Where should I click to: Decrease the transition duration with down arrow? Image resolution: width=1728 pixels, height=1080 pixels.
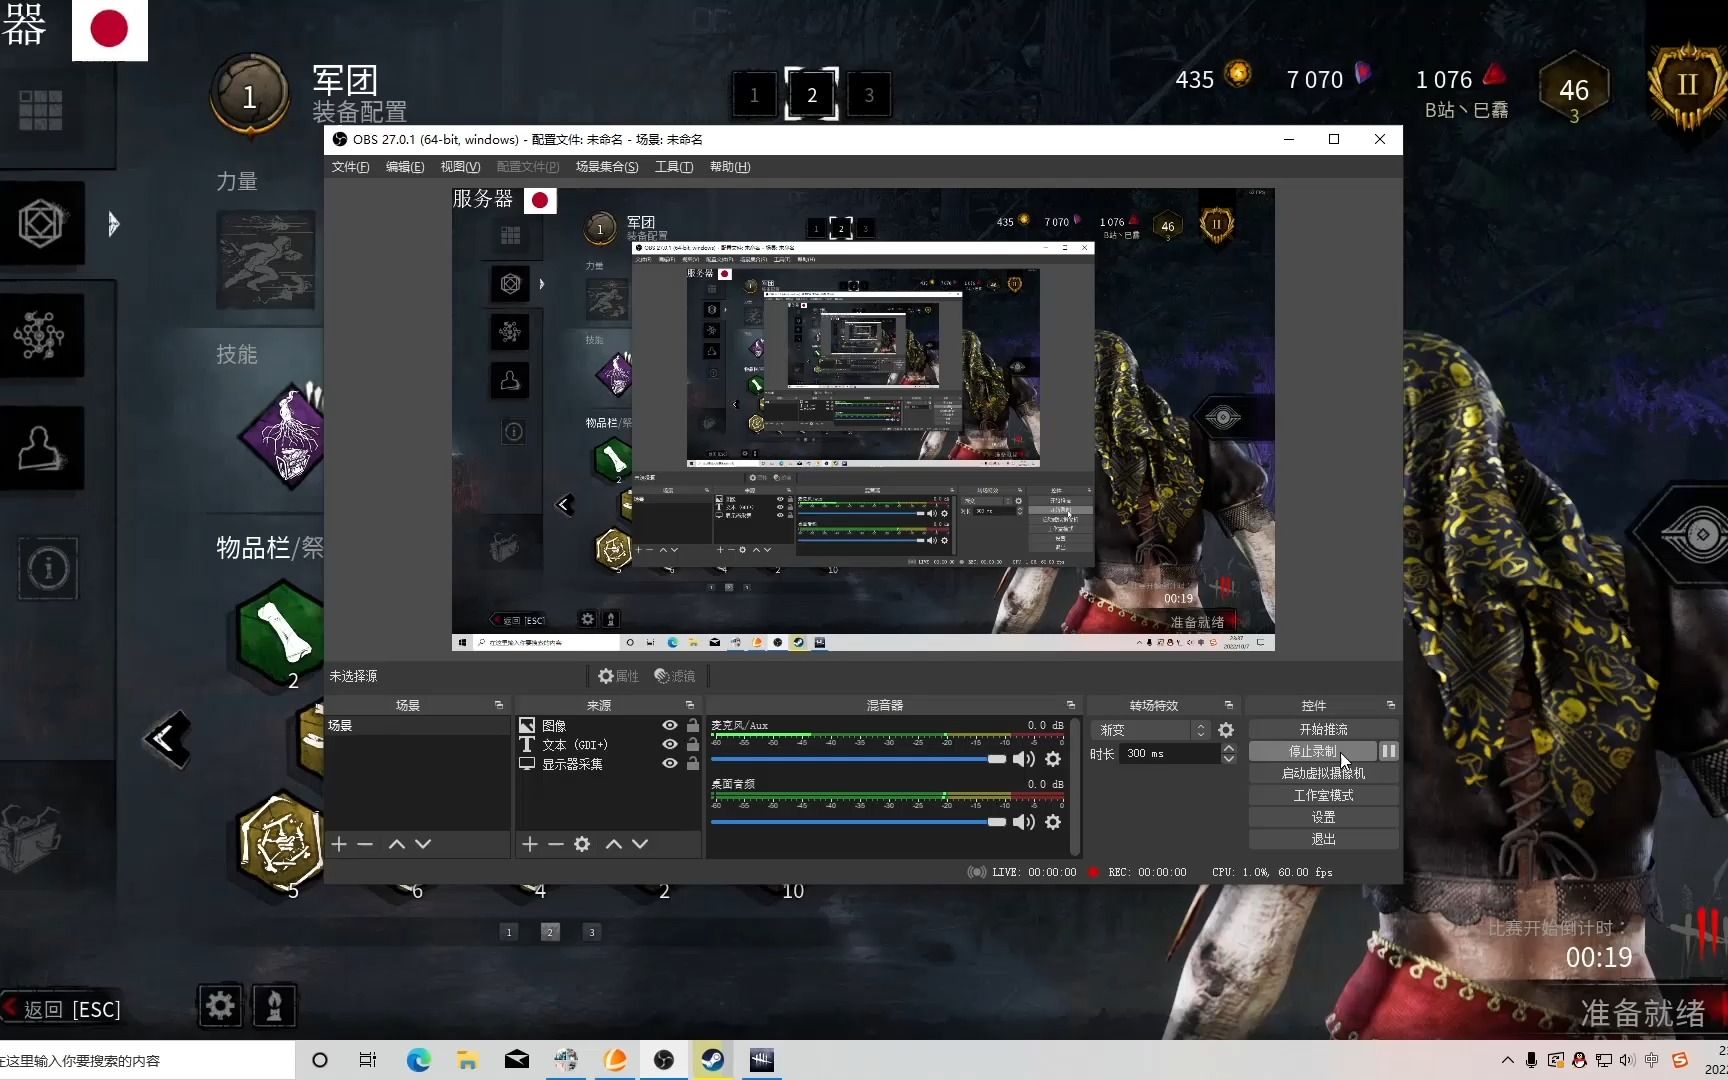click(1229, 759)
